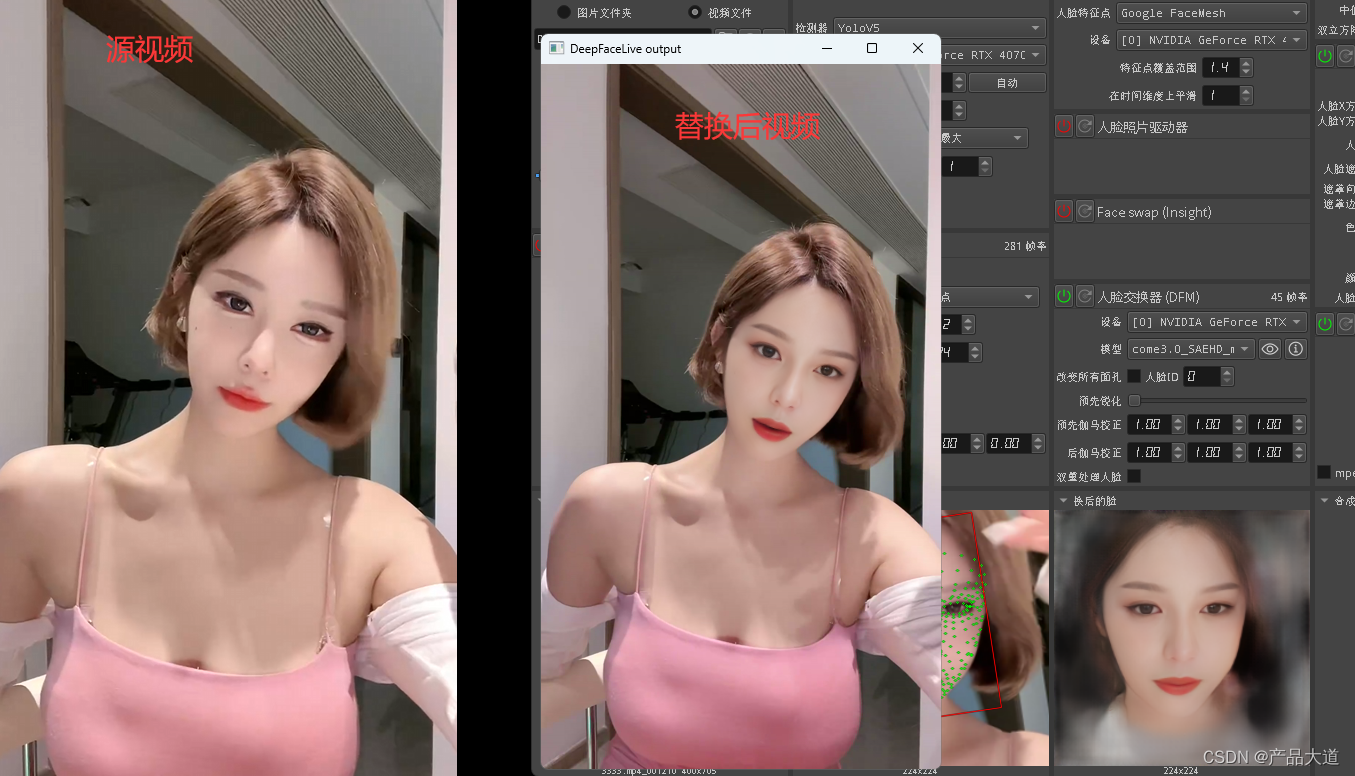Reset the 人脸交换器 (DFM) settings
1355x776 pixels.
click(x=1084, y=296)
